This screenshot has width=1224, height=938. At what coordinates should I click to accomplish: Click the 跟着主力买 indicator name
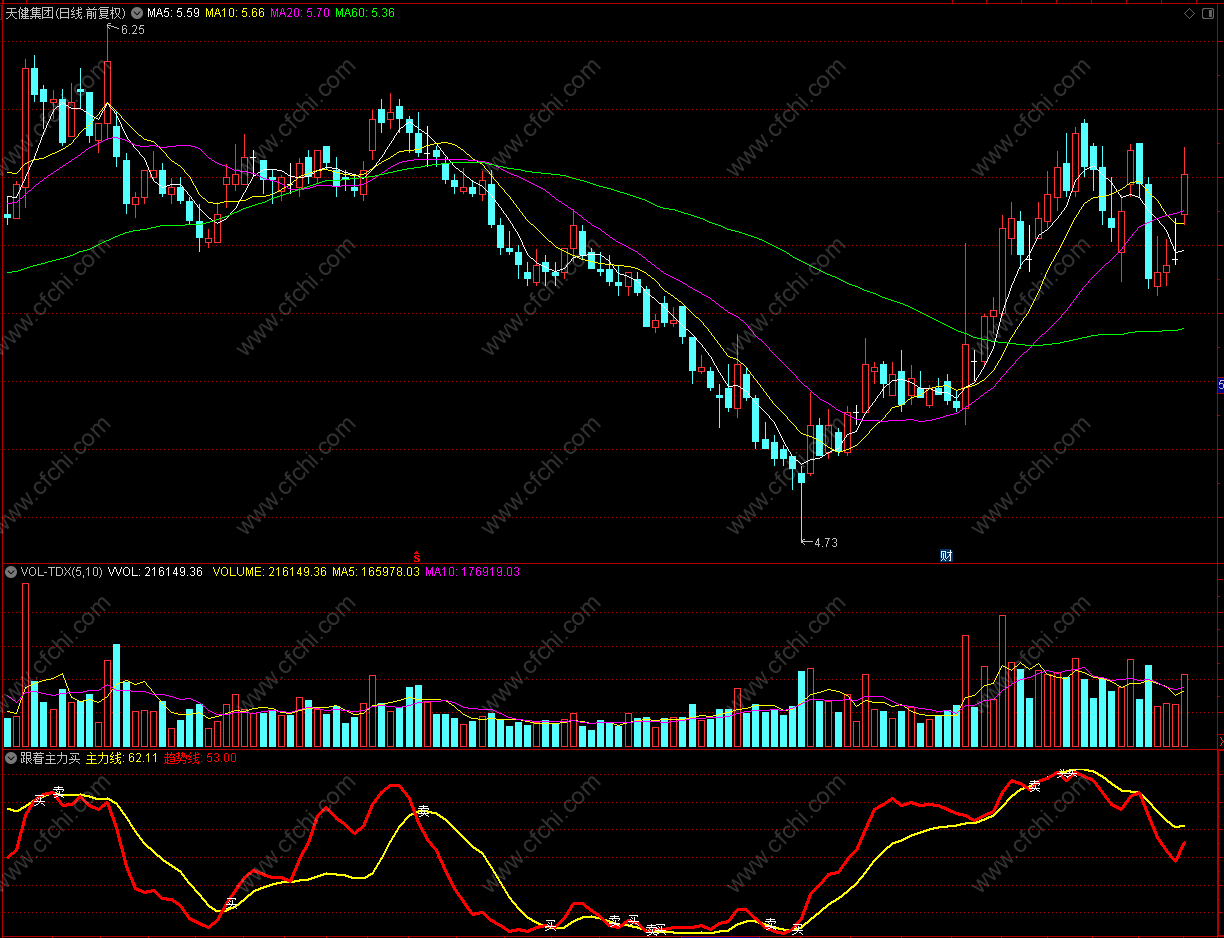(x=51, y=758)
